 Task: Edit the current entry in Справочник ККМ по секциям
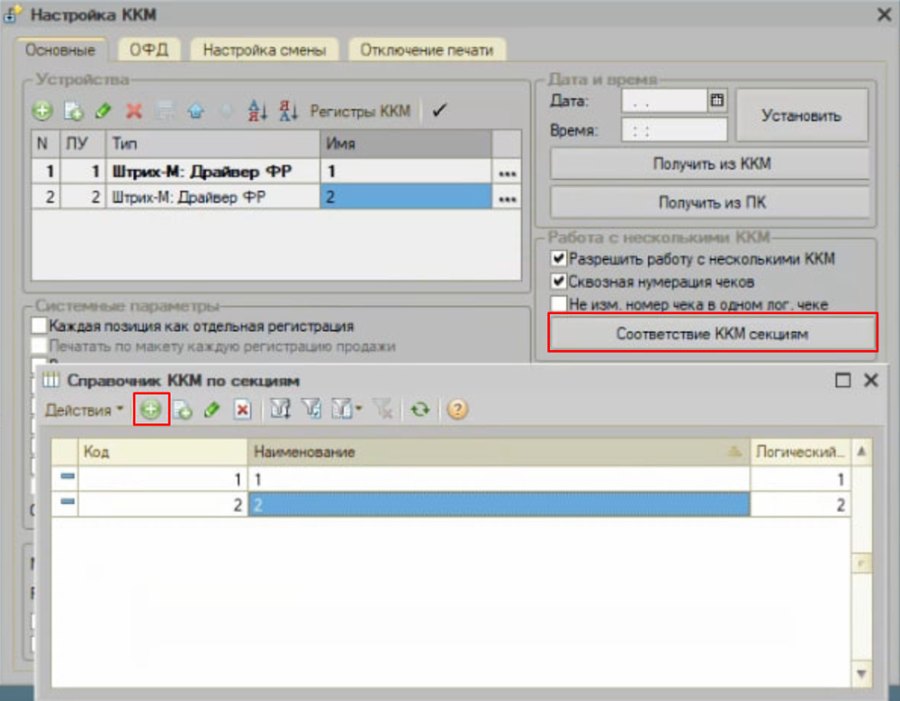click(x=212, y=409)
